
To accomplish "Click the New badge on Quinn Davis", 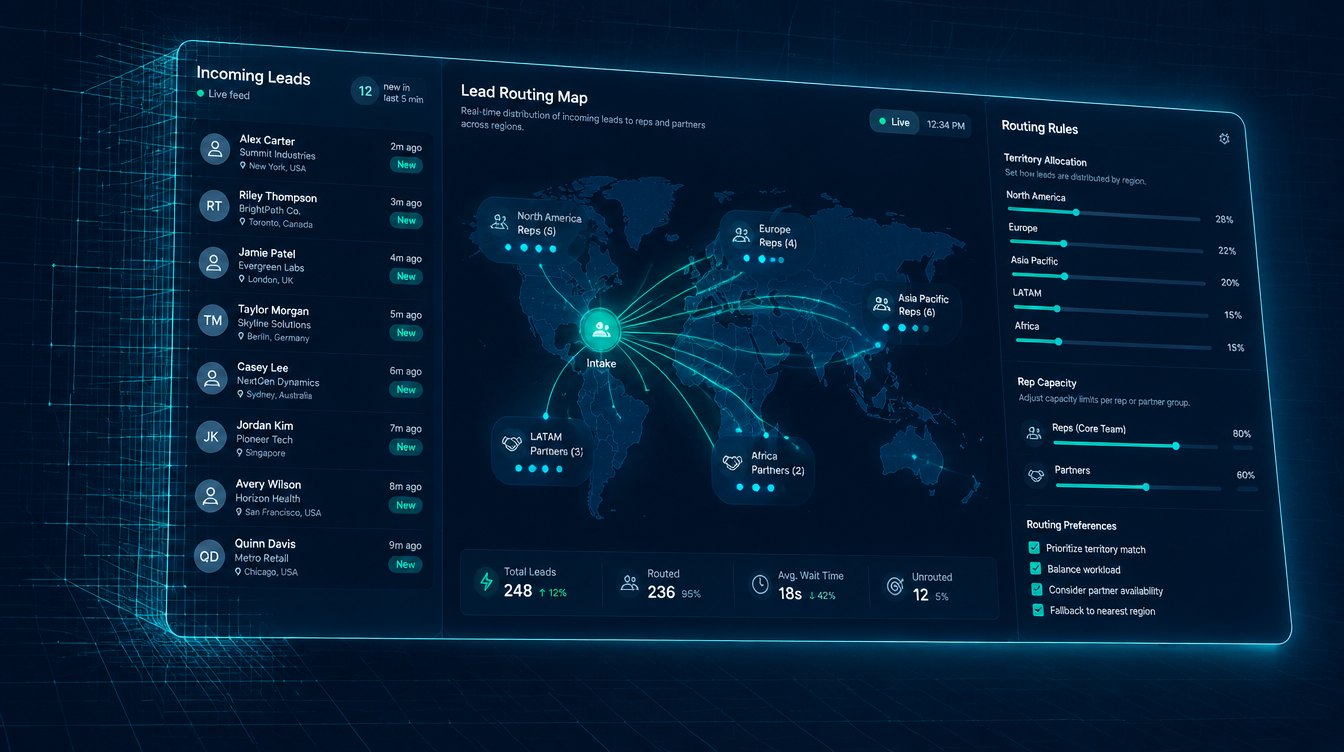I will pyautogui.click(x=405, y=565).
